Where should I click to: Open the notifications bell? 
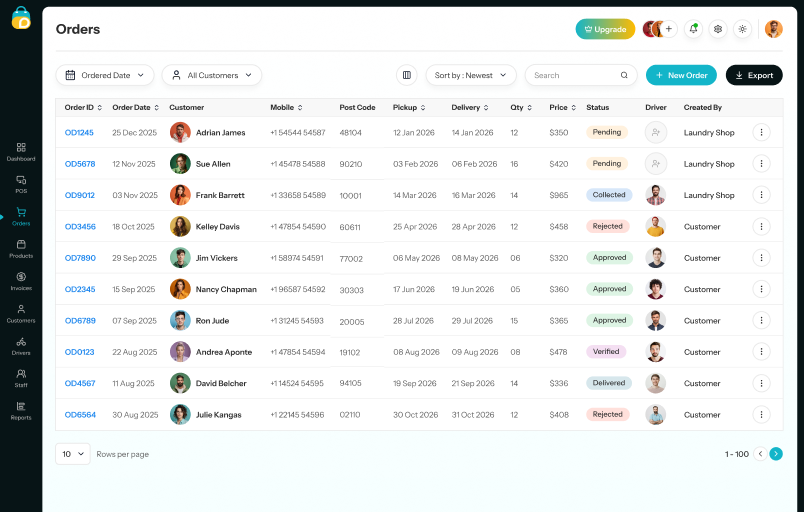[x=693, y=29]
